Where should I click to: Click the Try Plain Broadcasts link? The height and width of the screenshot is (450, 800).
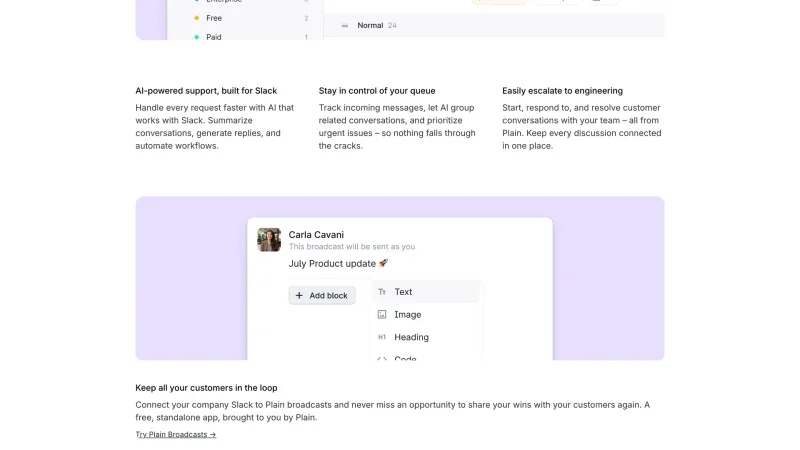click(x=176, y=434)
